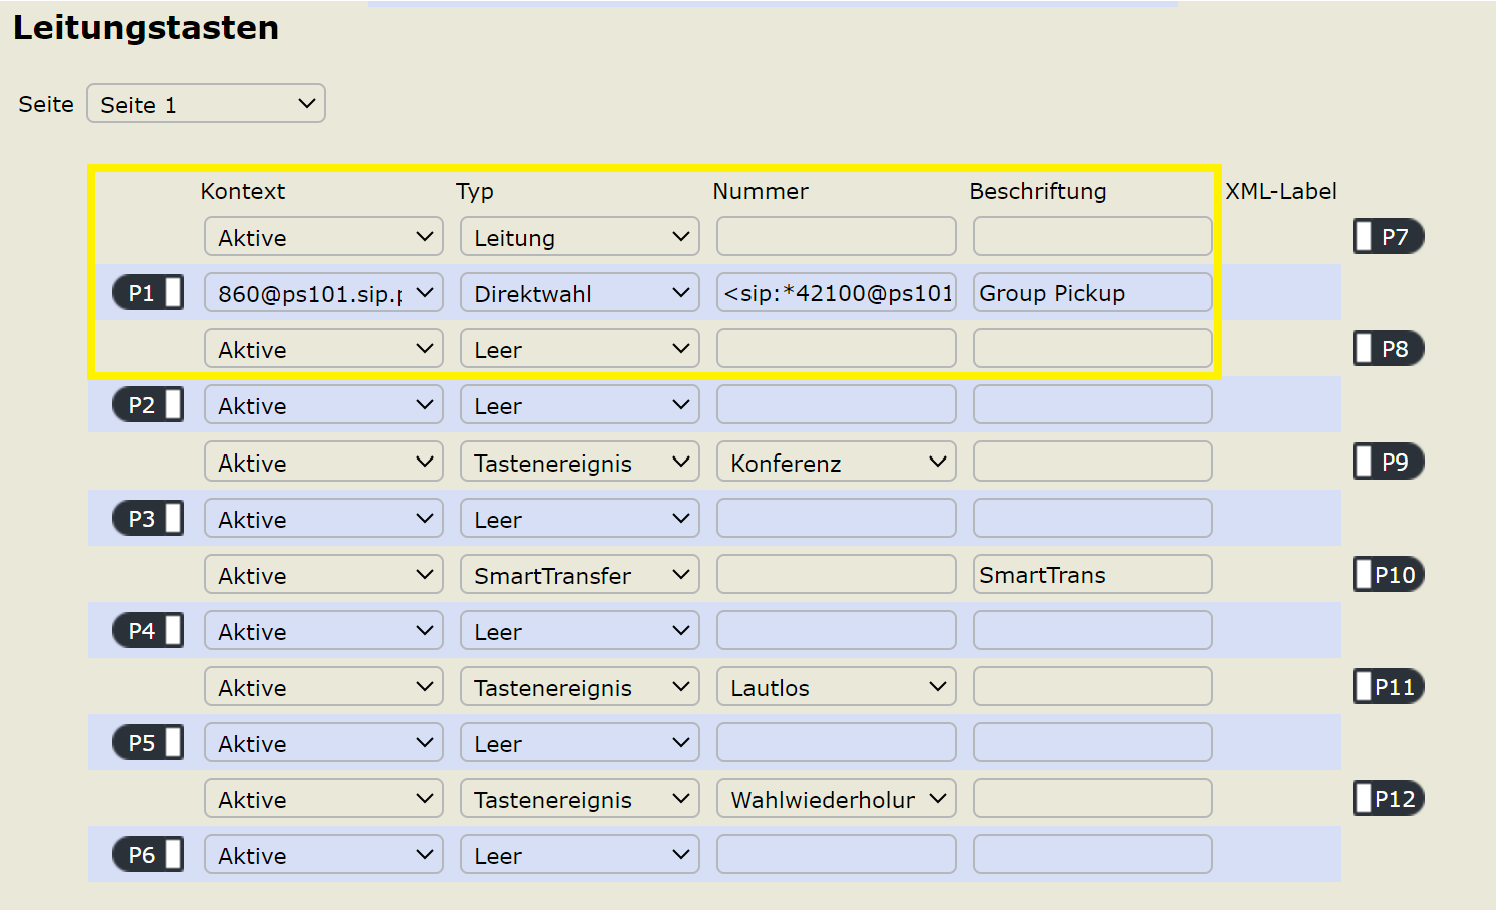The image size is (1496, 910).
Task: Open the SmartTransfer type dropdown for P10
Action: click(580, 575)
